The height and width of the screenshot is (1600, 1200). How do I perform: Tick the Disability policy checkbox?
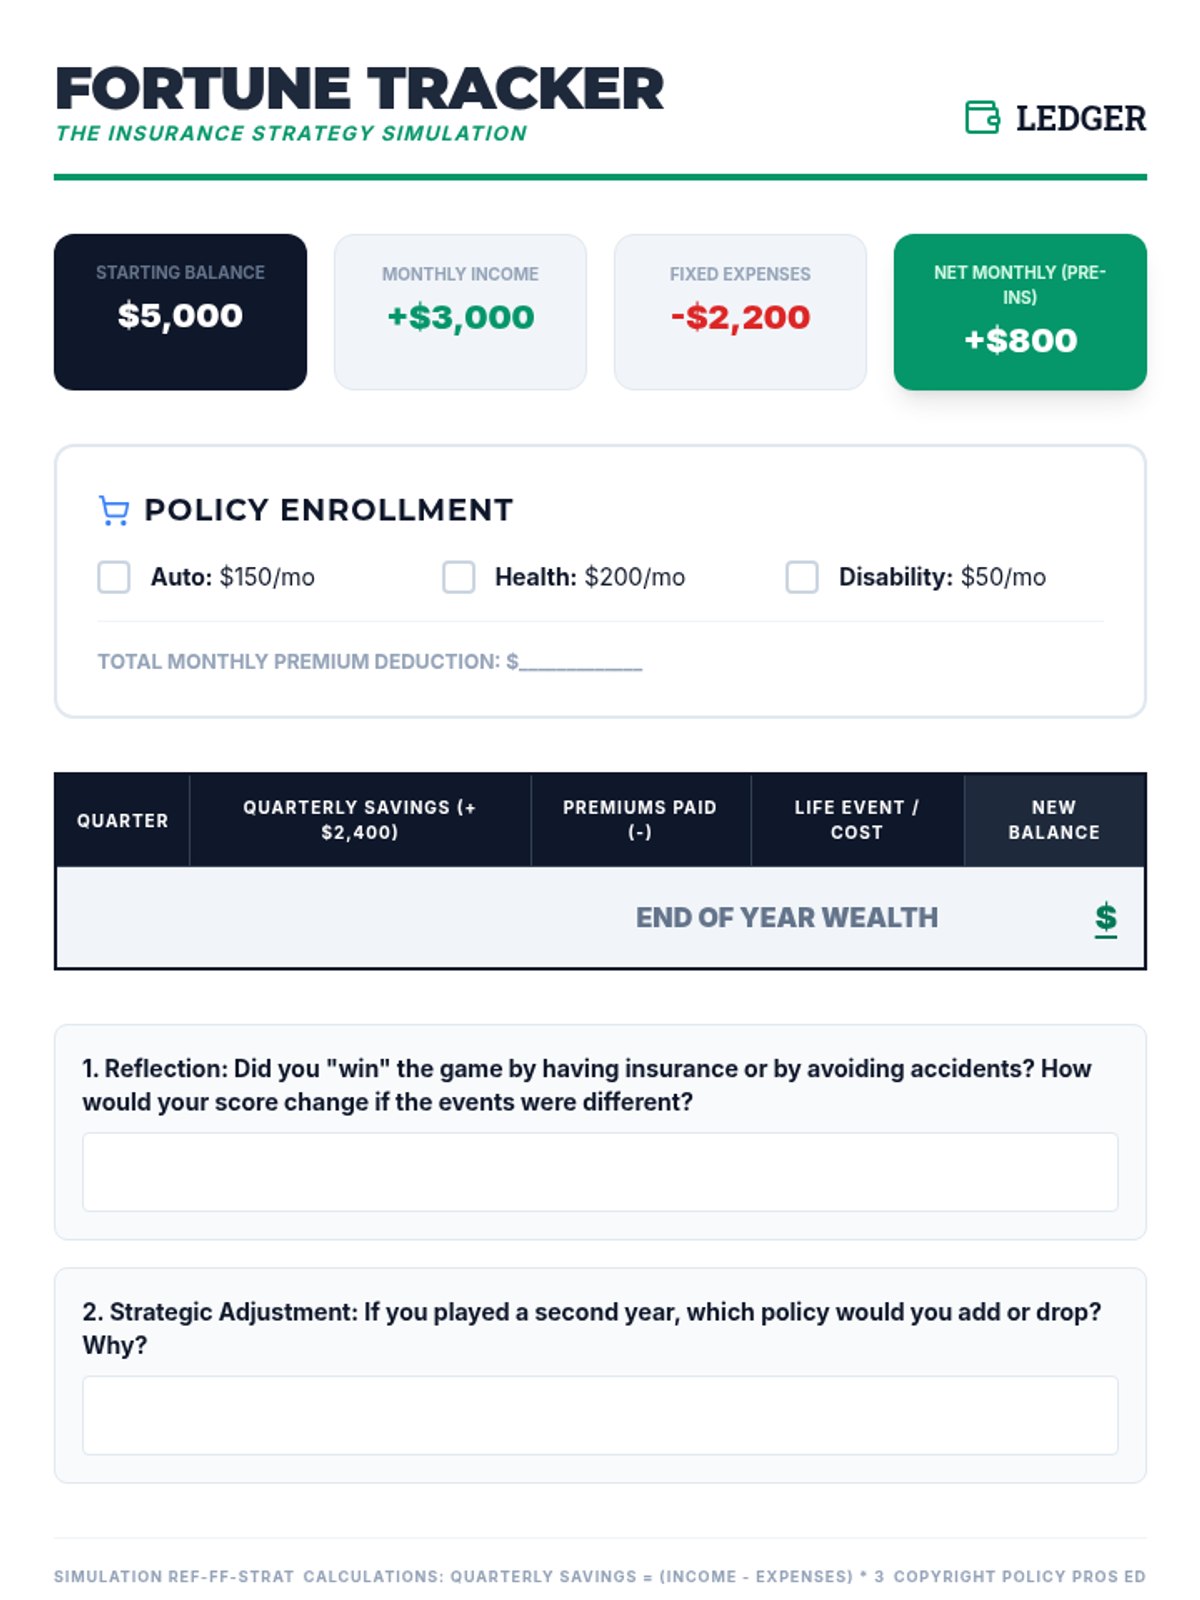[x=802, y=577]
